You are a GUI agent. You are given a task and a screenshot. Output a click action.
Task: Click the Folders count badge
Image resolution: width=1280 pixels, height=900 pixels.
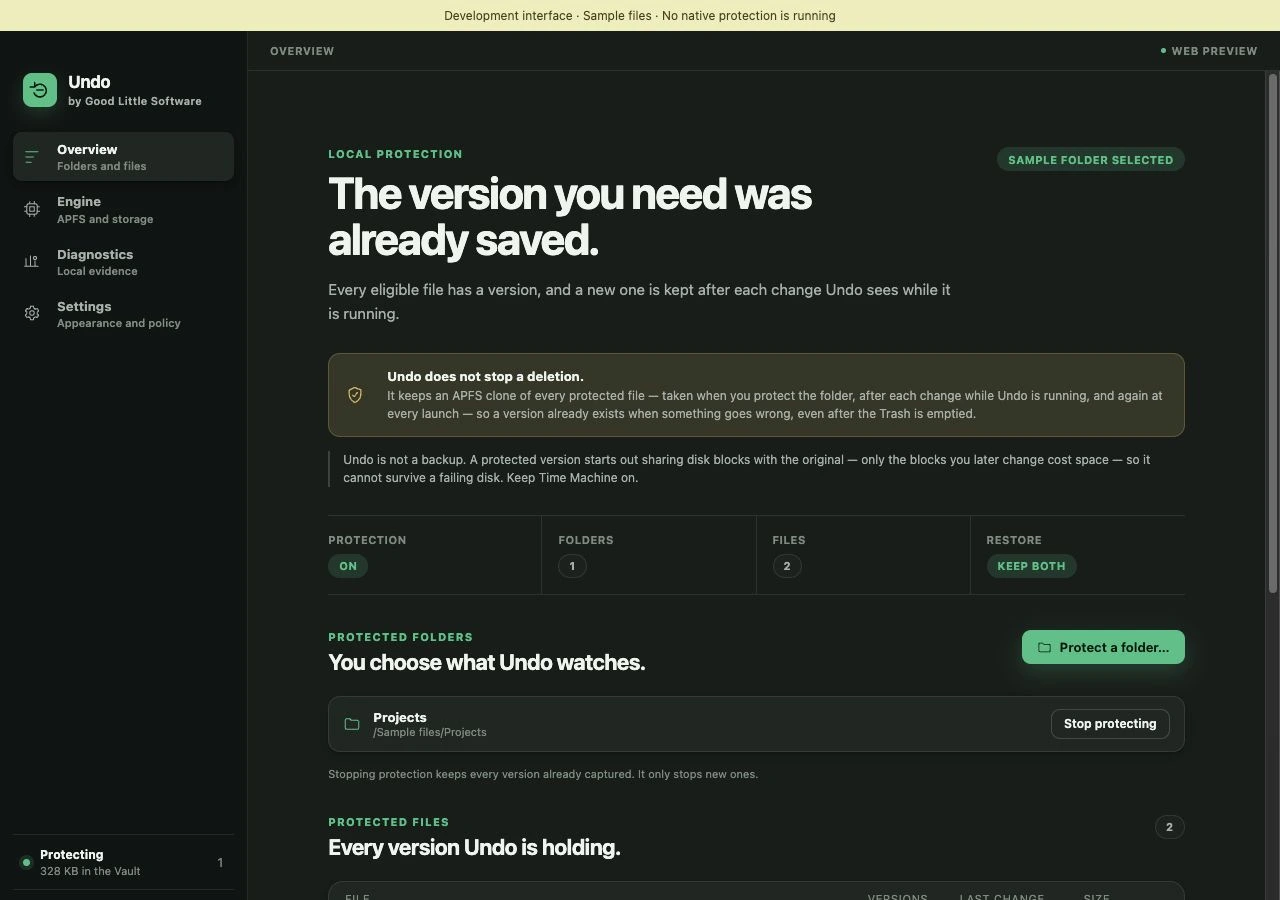572,566
